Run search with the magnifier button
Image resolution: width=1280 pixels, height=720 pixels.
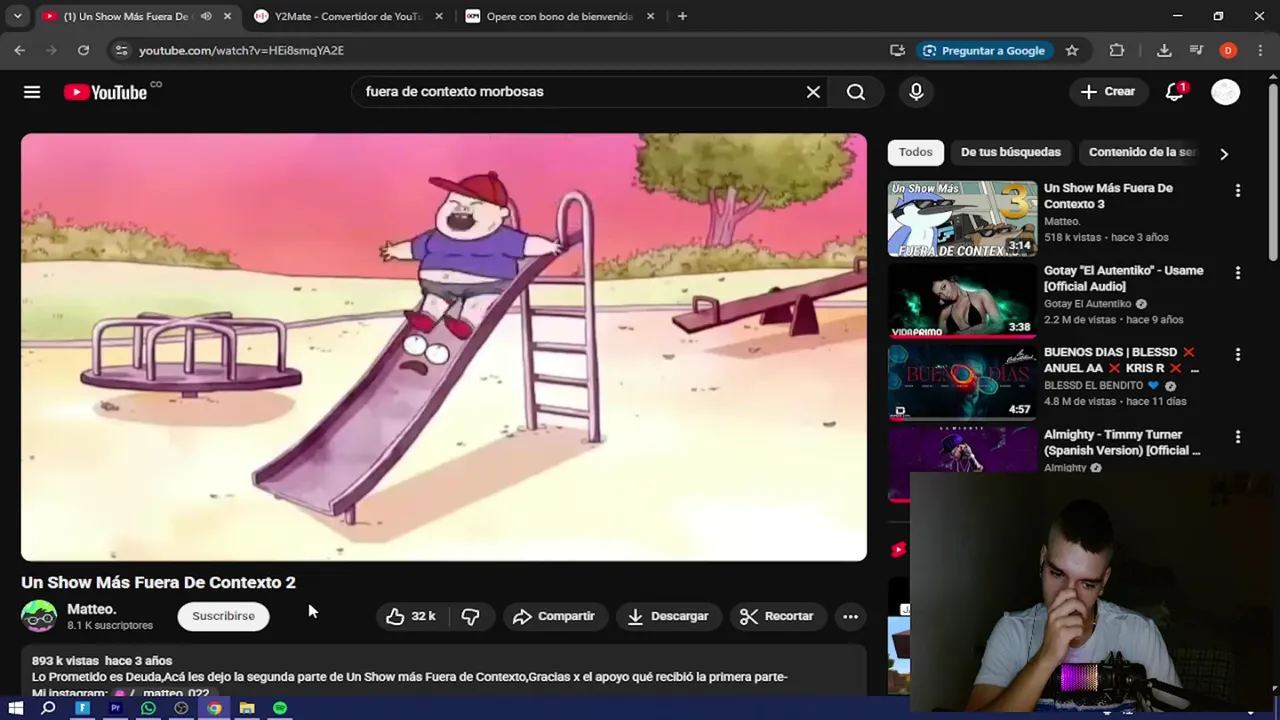coord(856,92)
